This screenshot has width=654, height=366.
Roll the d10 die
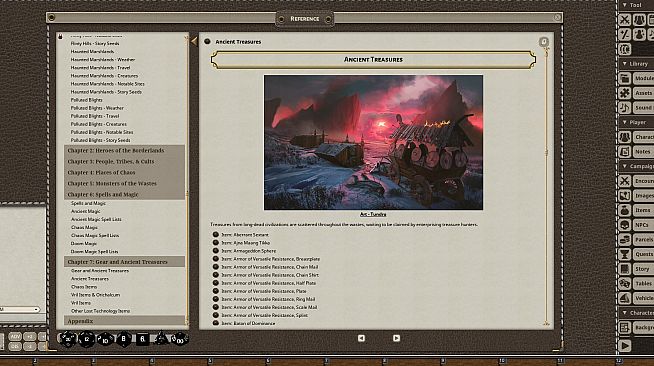105,339
